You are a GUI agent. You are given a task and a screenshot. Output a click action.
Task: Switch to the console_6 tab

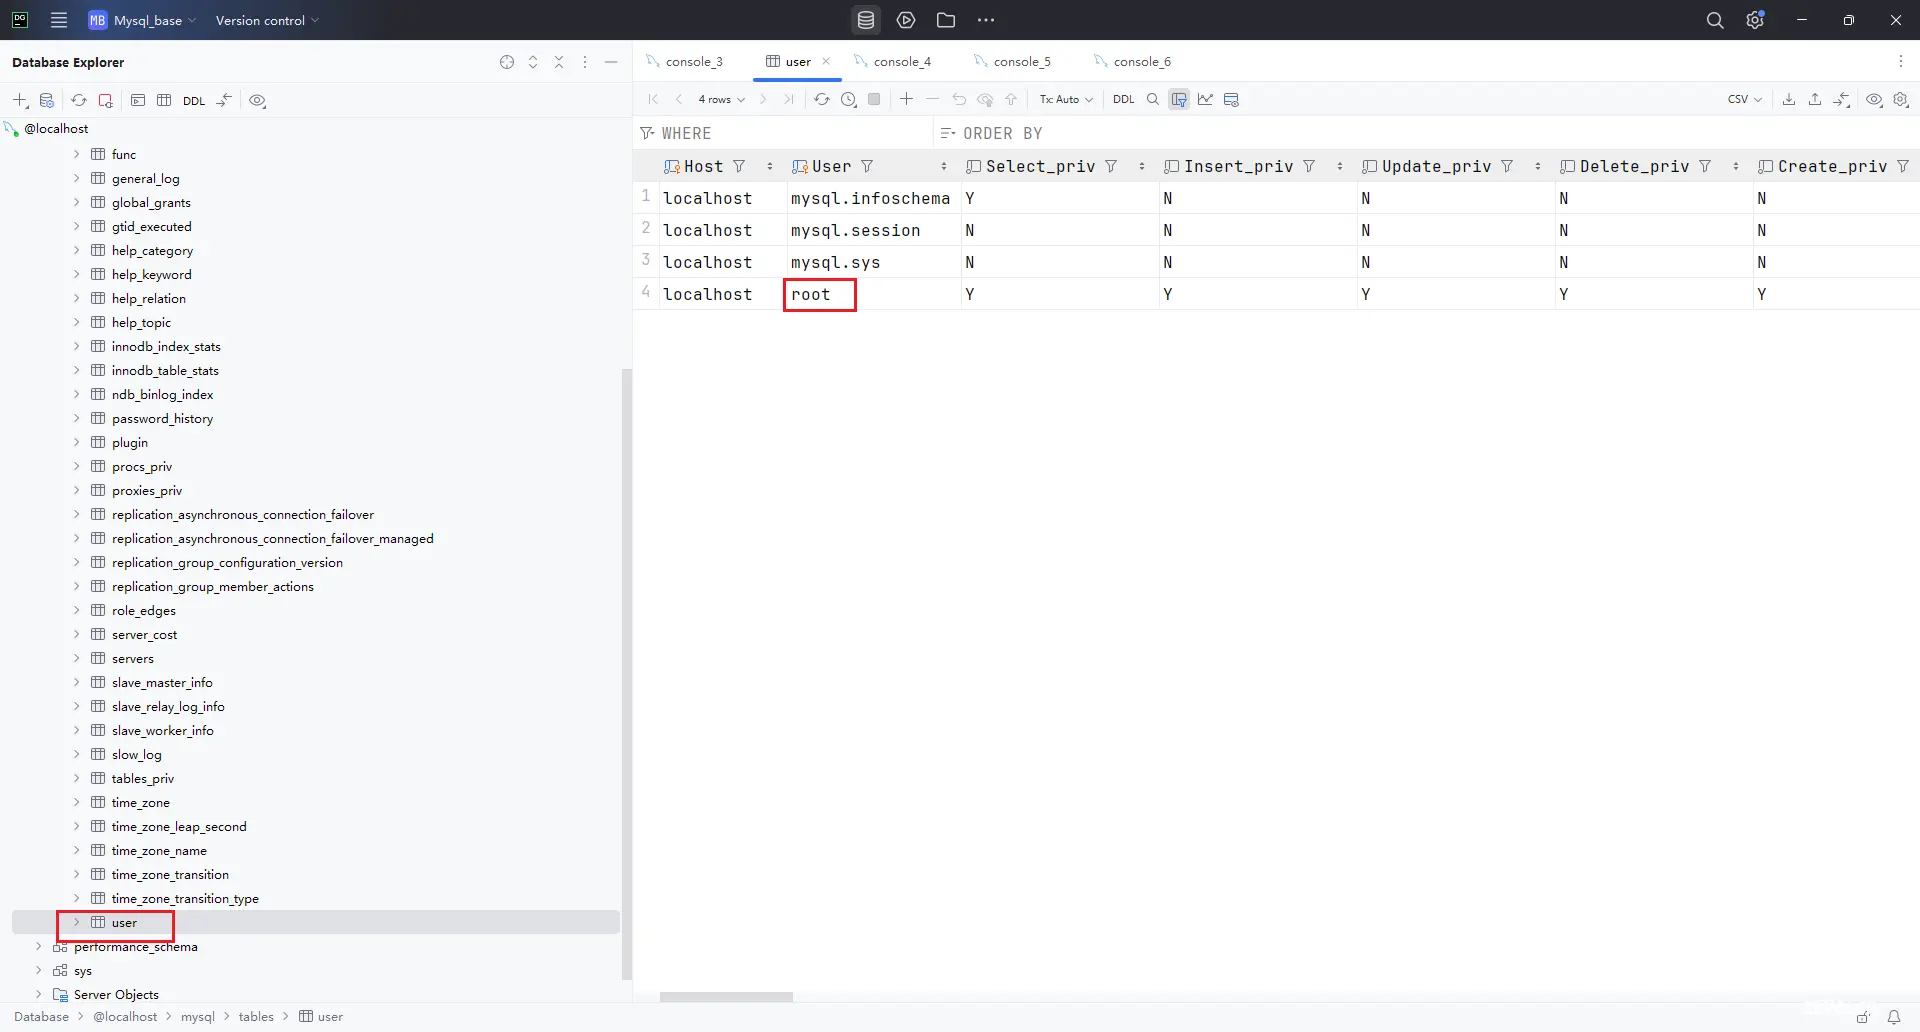[1133, 61]
